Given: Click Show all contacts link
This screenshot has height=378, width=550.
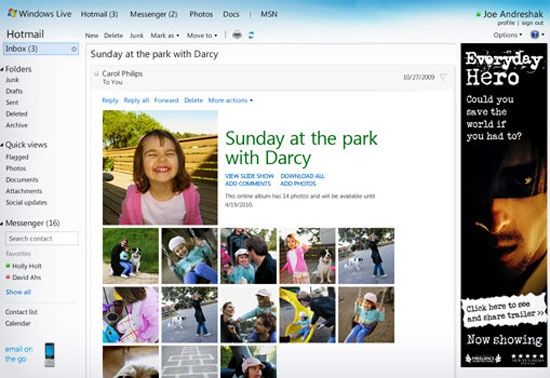Looking at the screenshot, I should click(x=18, y=292).
